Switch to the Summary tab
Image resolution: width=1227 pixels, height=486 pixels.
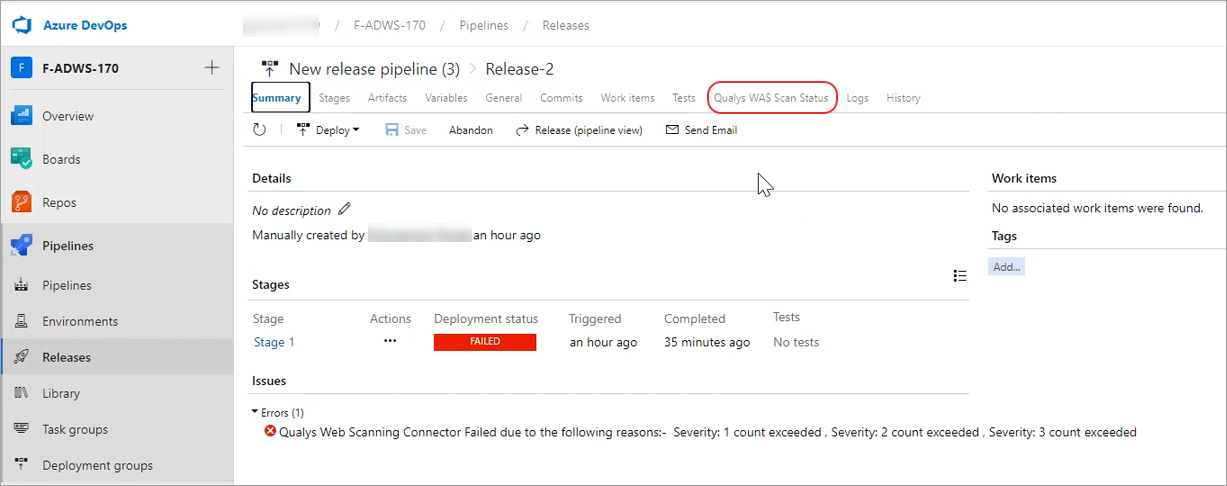pos(280,97)
